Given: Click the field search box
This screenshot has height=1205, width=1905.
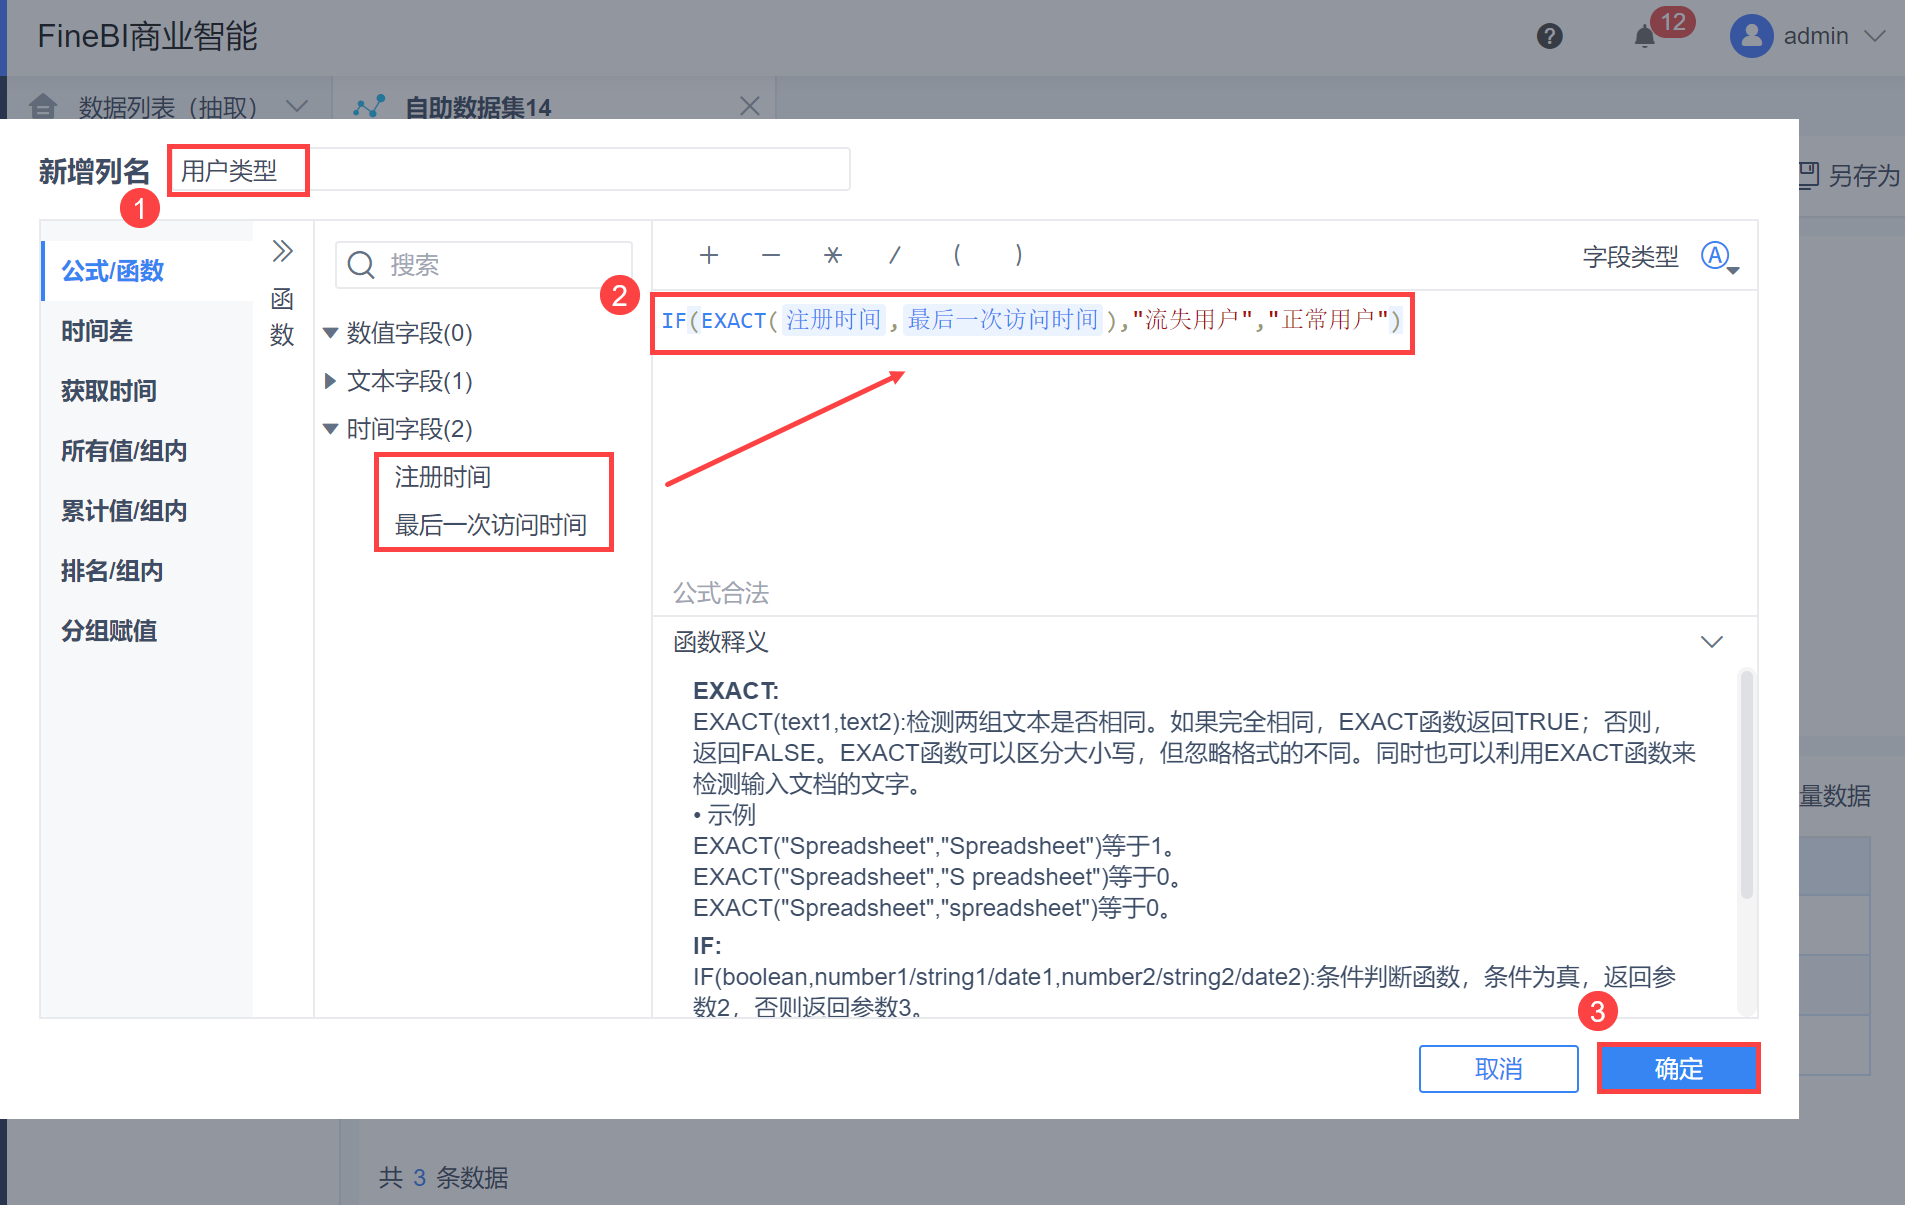Looking at the screenshot, I should [484, 265].
